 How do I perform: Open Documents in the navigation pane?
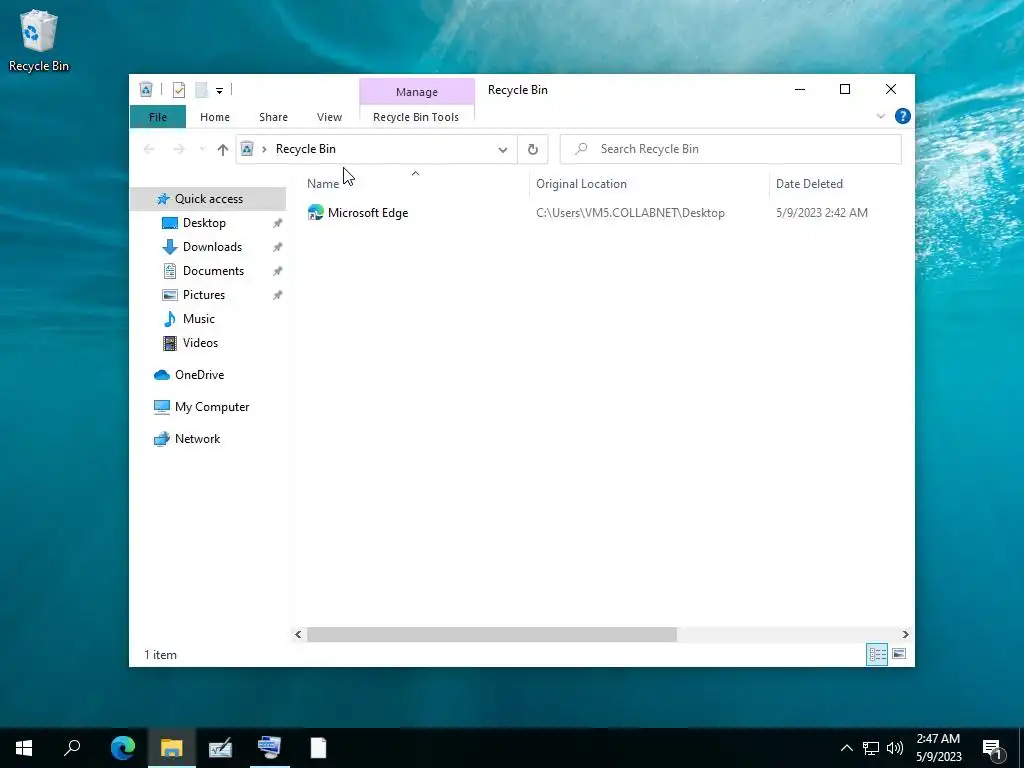[x=213, y=271]
